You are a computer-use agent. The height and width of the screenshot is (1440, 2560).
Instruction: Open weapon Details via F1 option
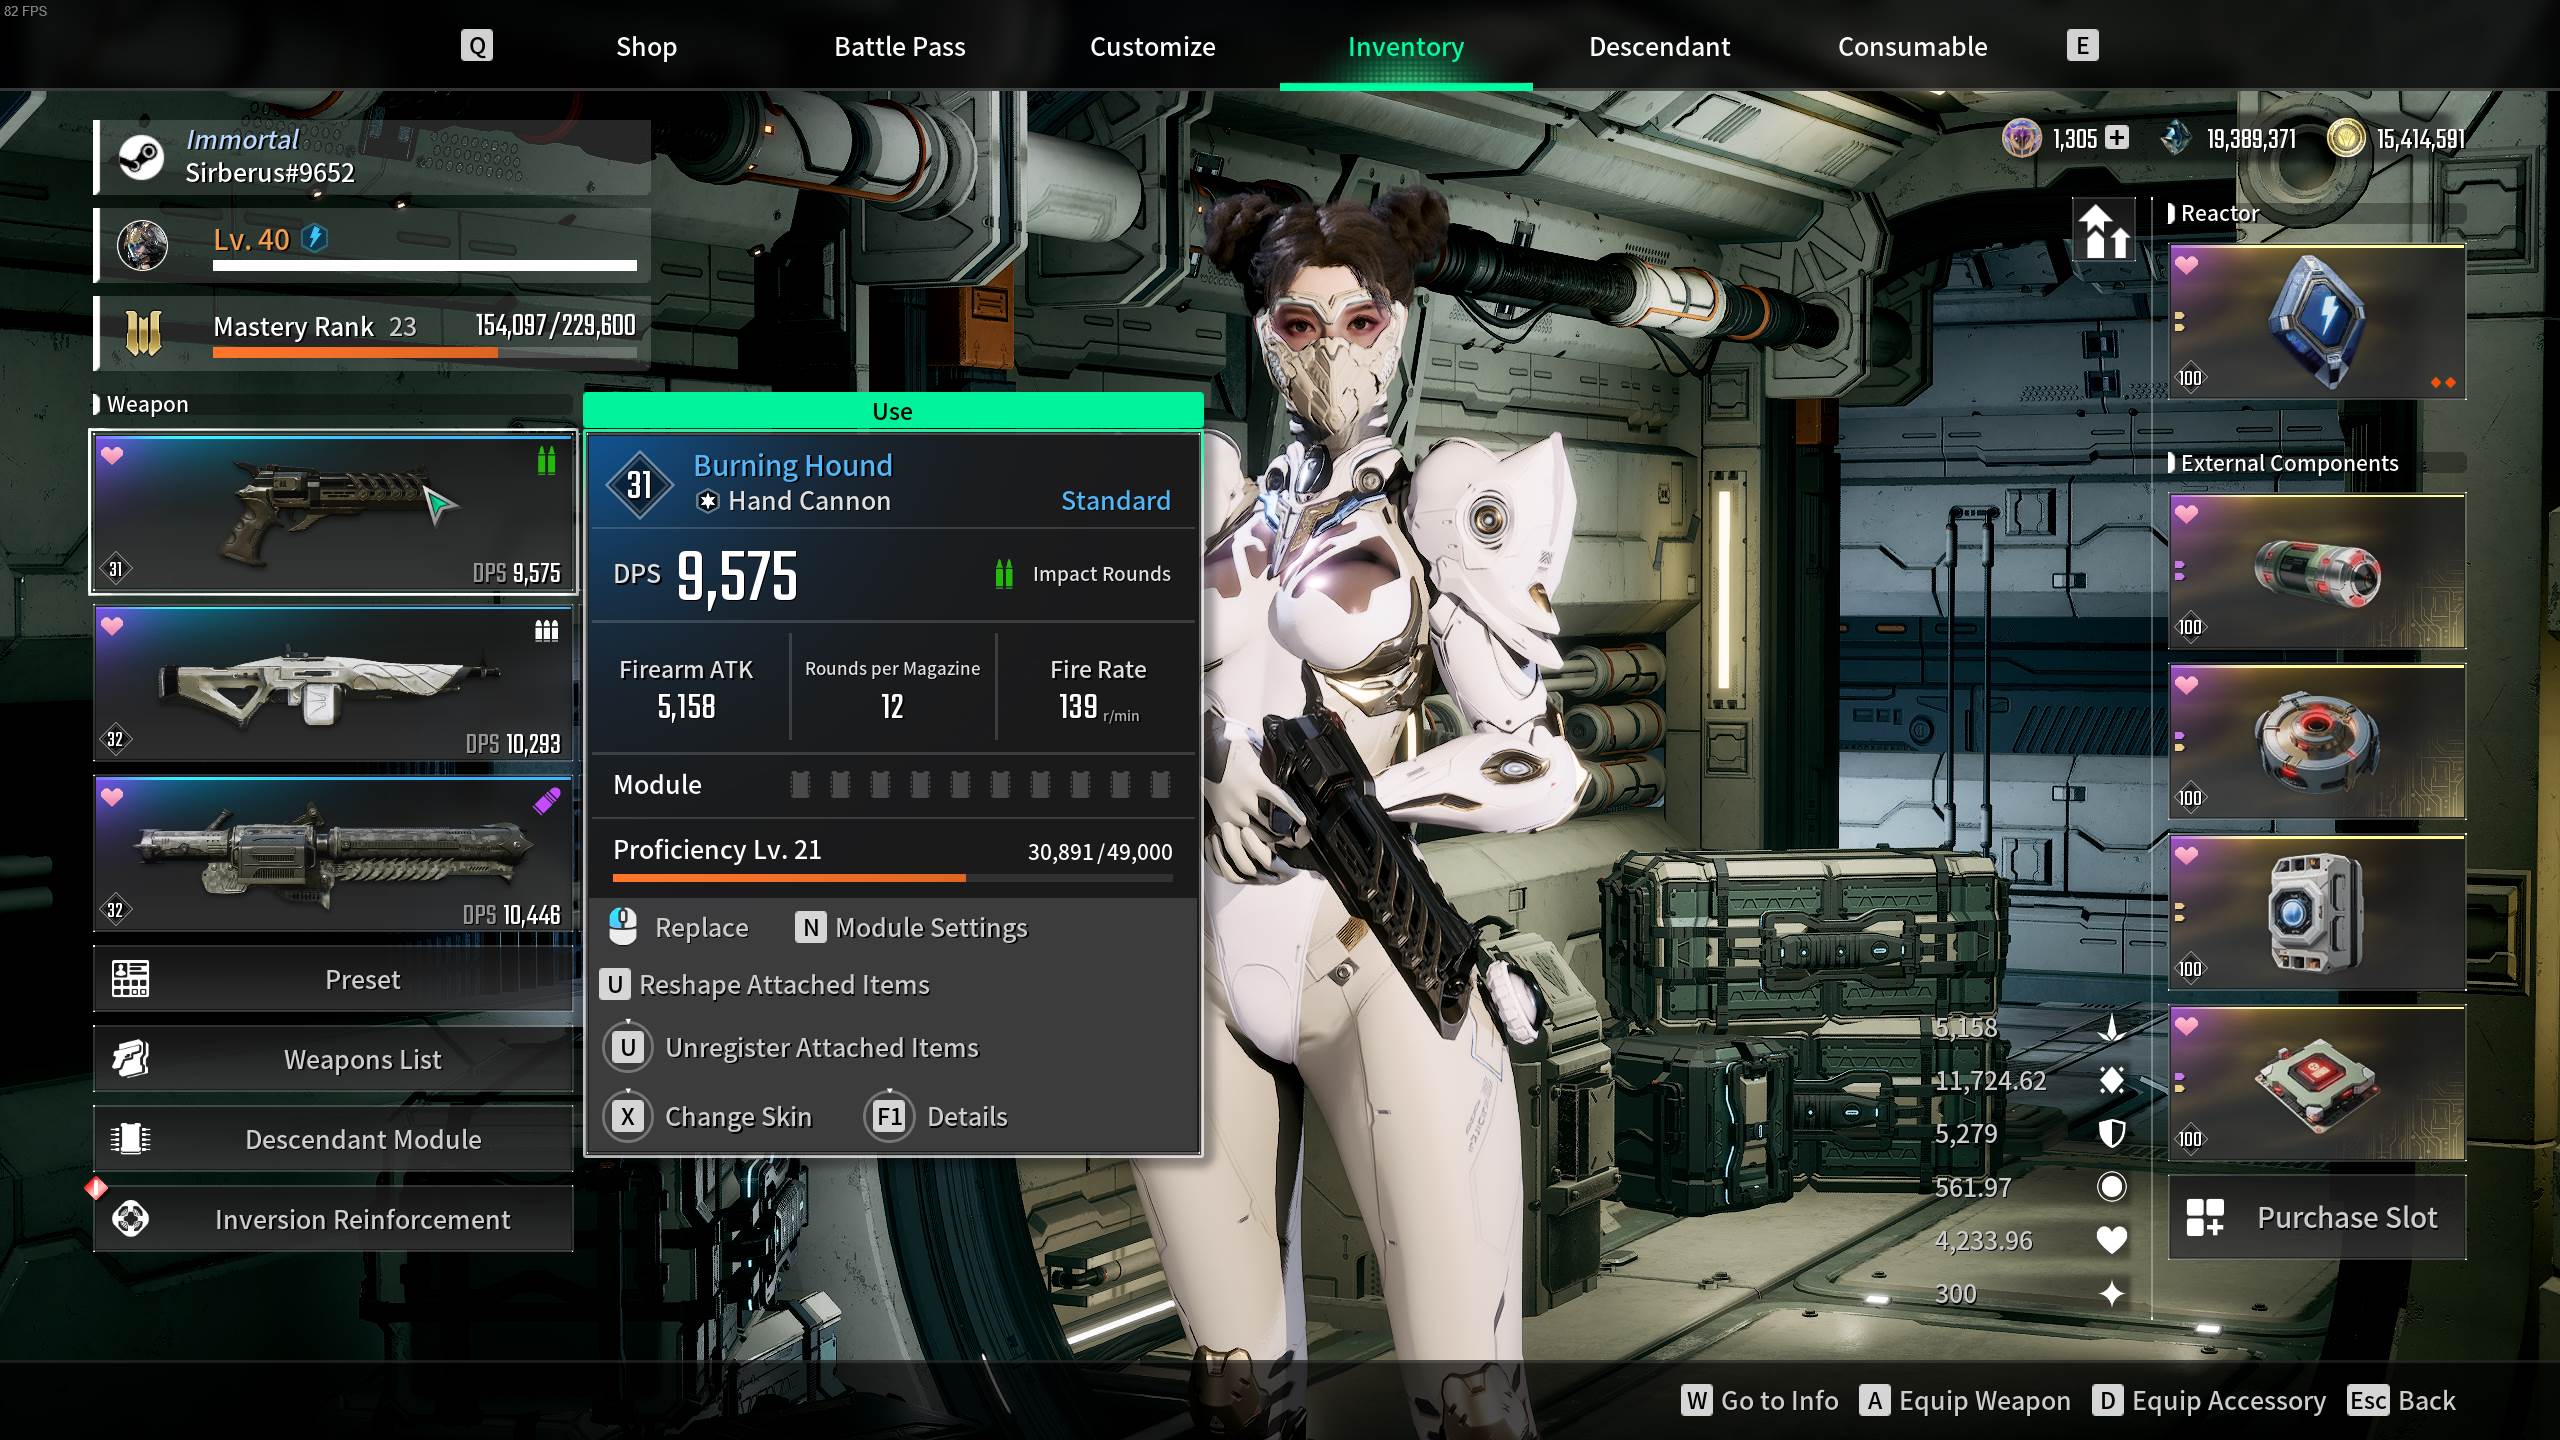(x=937, y=1116)
